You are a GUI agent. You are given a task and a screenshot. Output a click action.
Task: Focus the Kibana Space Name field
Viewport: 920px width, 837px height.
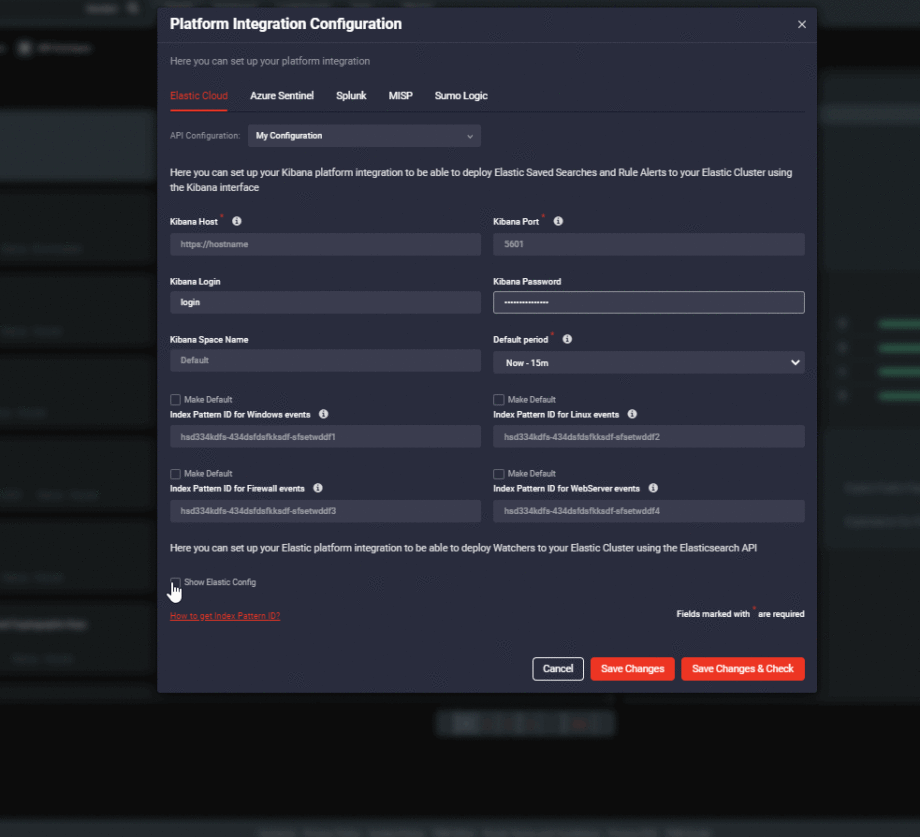coord(326,360)
